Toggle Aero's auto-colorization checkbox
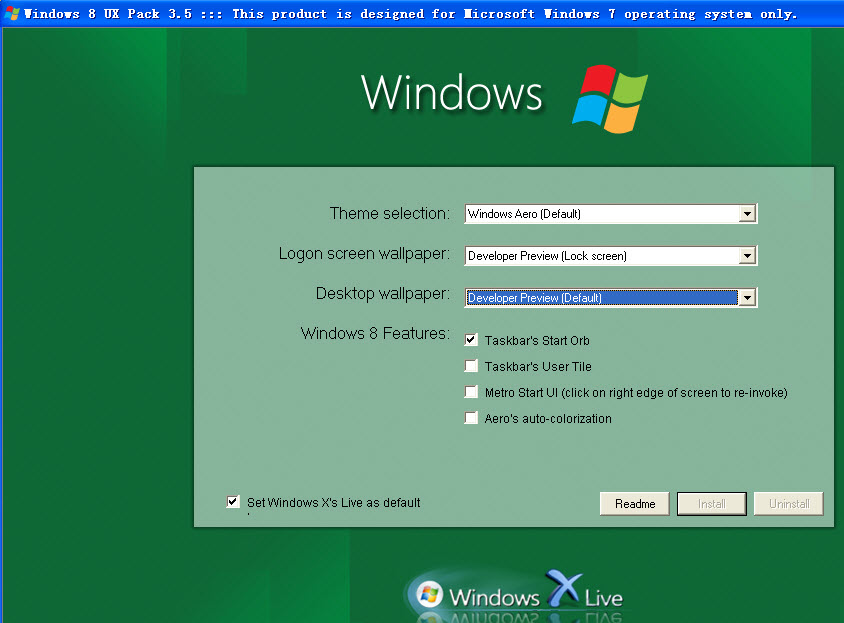The width and height of the screenshot is (844, 623). coord(471,418)
